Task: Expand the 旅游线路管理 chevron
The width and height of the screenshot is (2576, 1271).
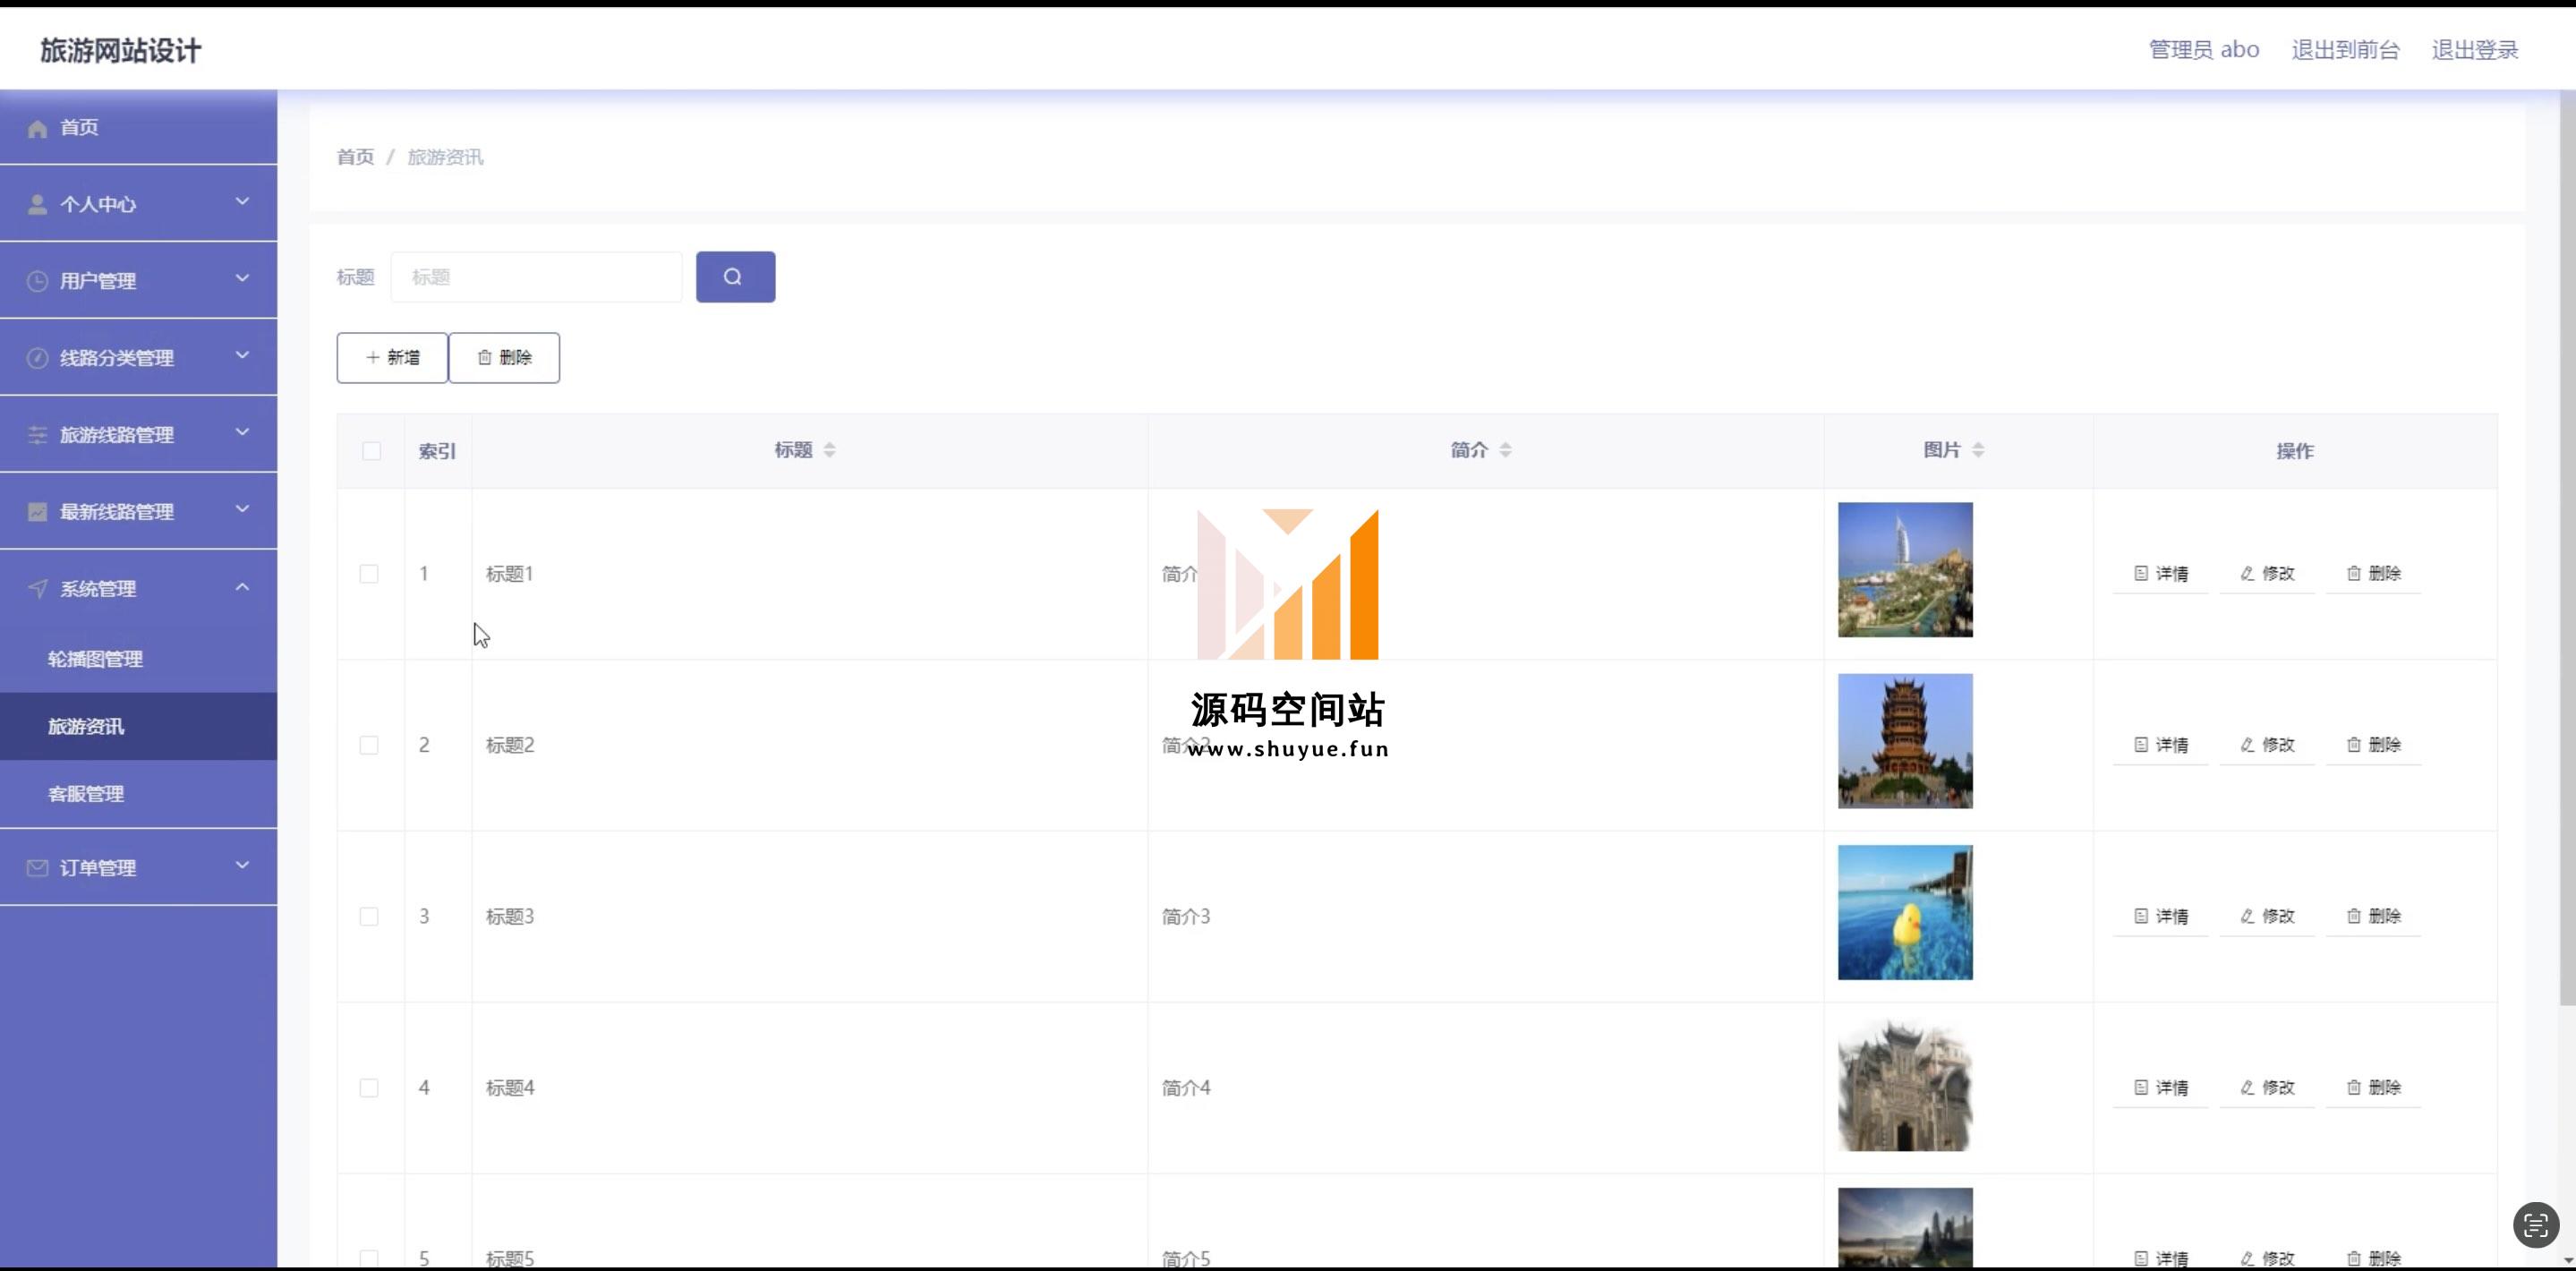Action: click(x=242, y=432)
